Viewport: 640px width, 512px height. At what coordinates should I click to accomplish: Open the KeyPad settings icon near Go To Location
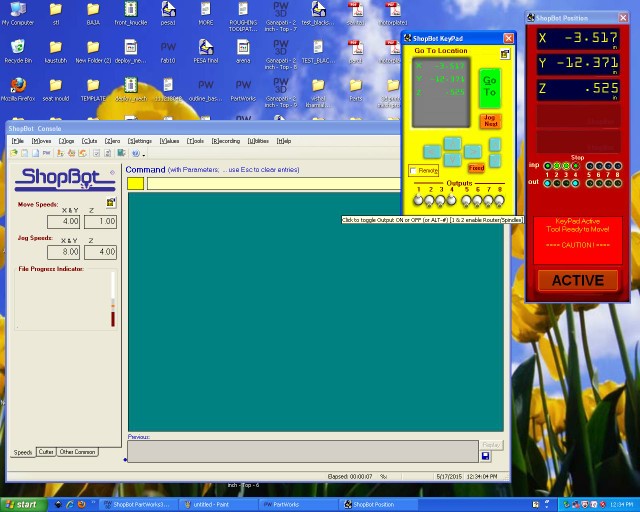click(x=505, y=54)
